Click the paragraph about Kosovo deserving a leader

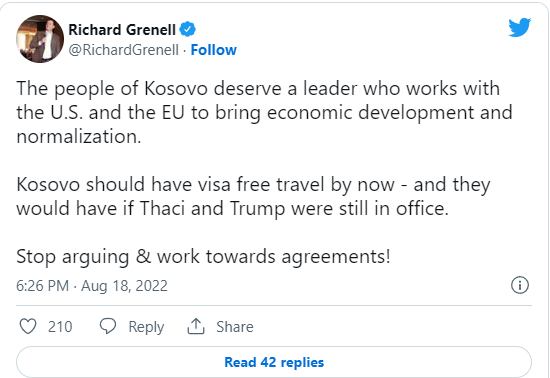(x=264, y=112)
